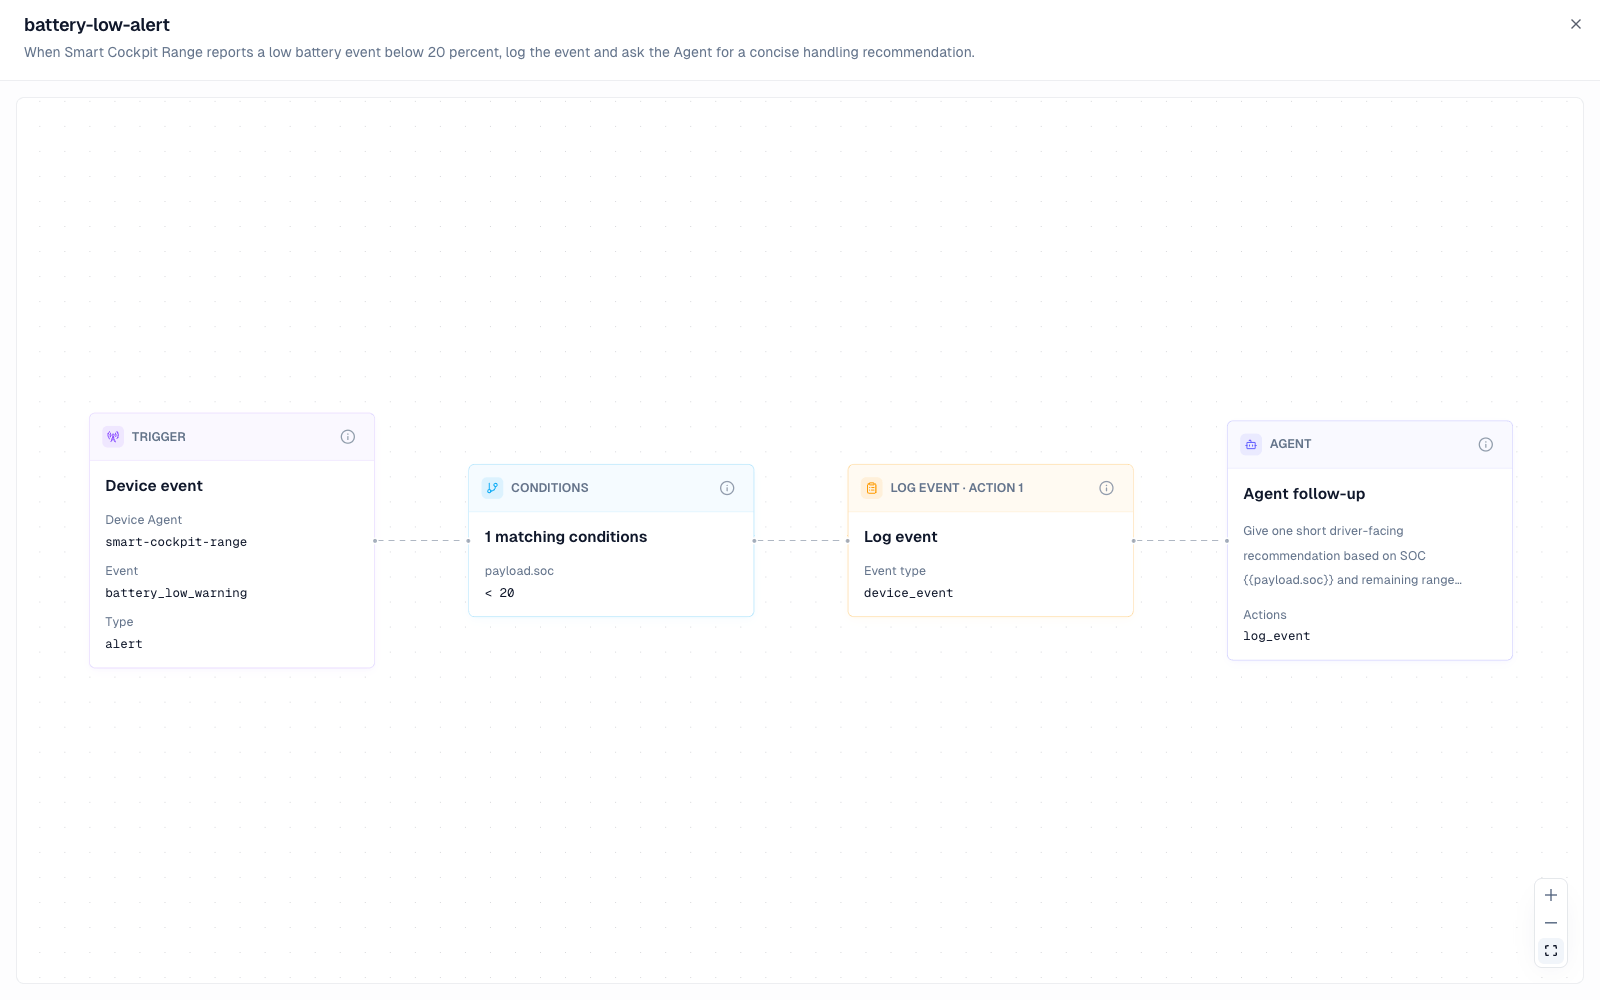Screen dimensions: 1600x1000
Task: Select the alert type value
Action: coord(124,644)
